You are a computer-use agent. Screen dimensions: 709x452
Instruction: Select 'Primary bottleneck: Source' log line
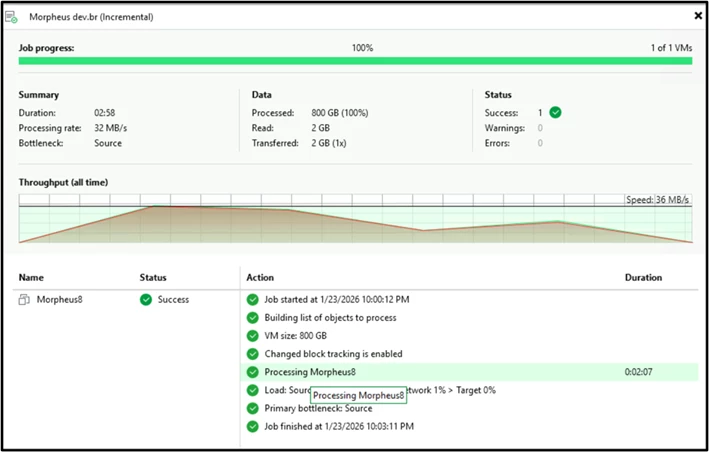tap(318, 408)
